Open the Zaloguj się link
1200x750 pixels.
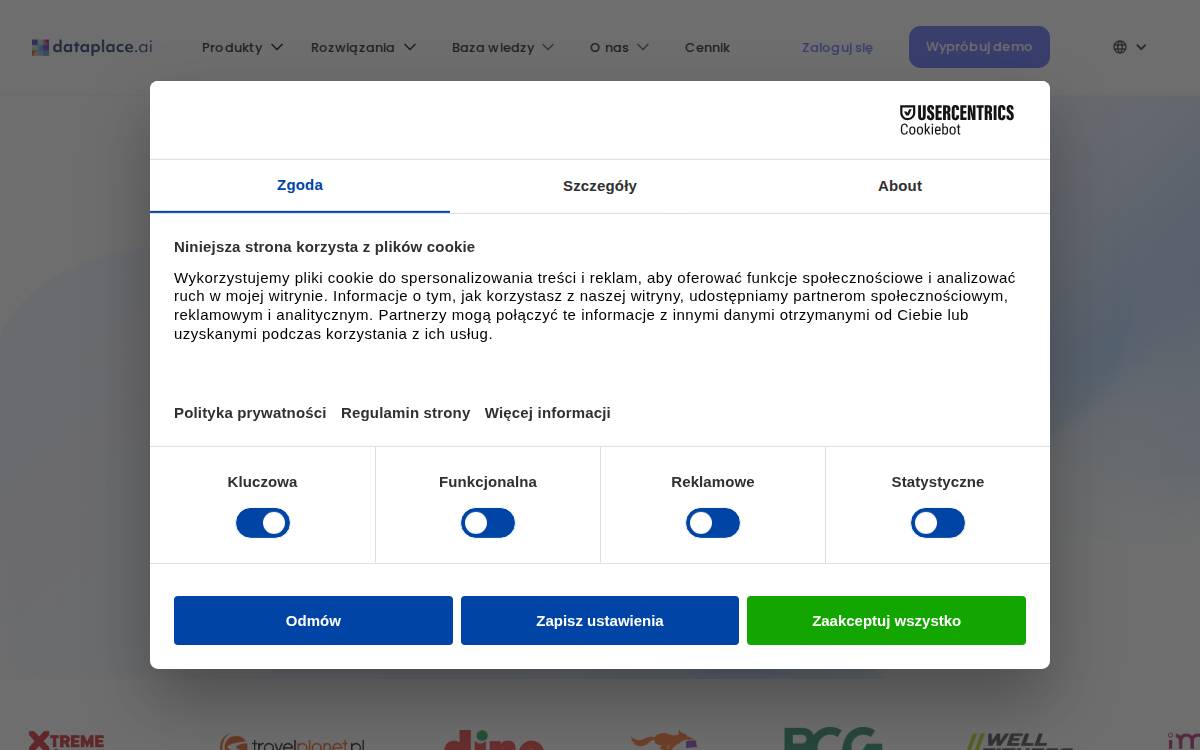pyautogui.click(x=837, y=47)
